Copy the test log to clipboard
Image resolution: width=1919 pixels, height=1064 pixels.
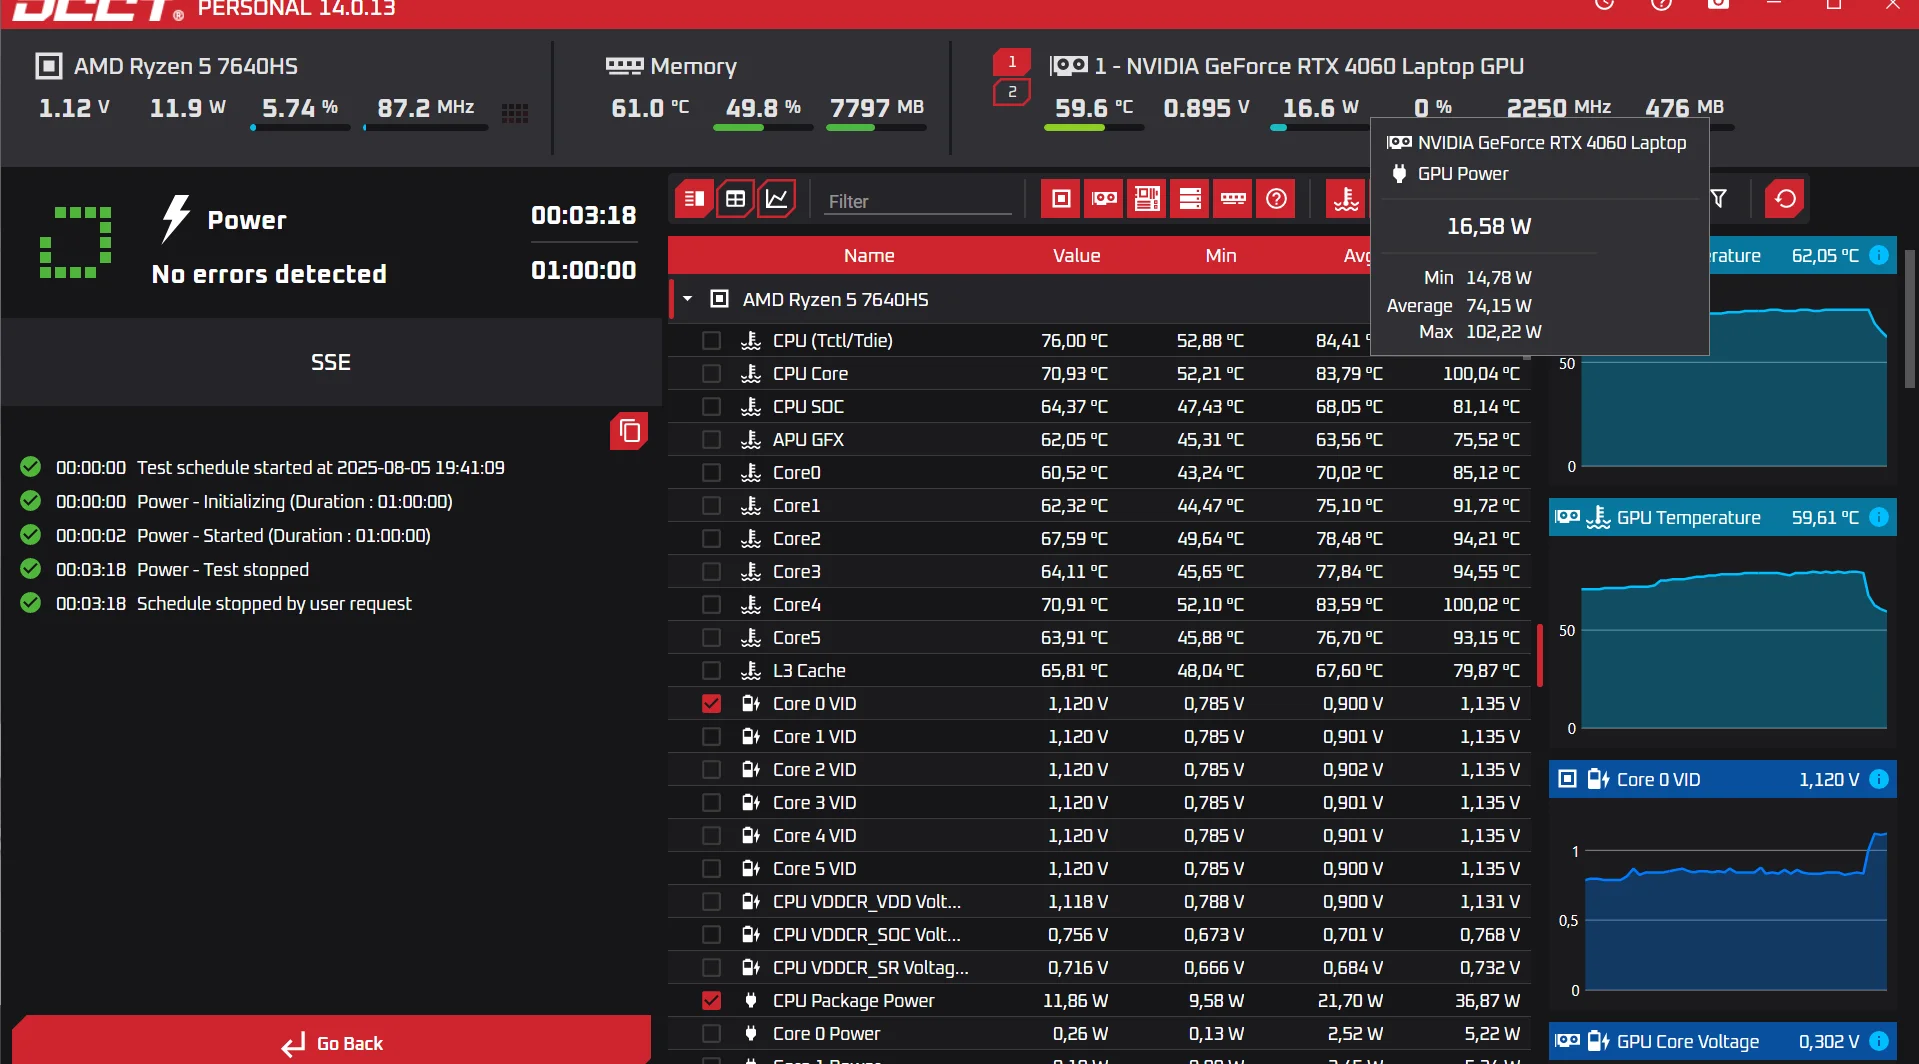(x=629, y=431)
